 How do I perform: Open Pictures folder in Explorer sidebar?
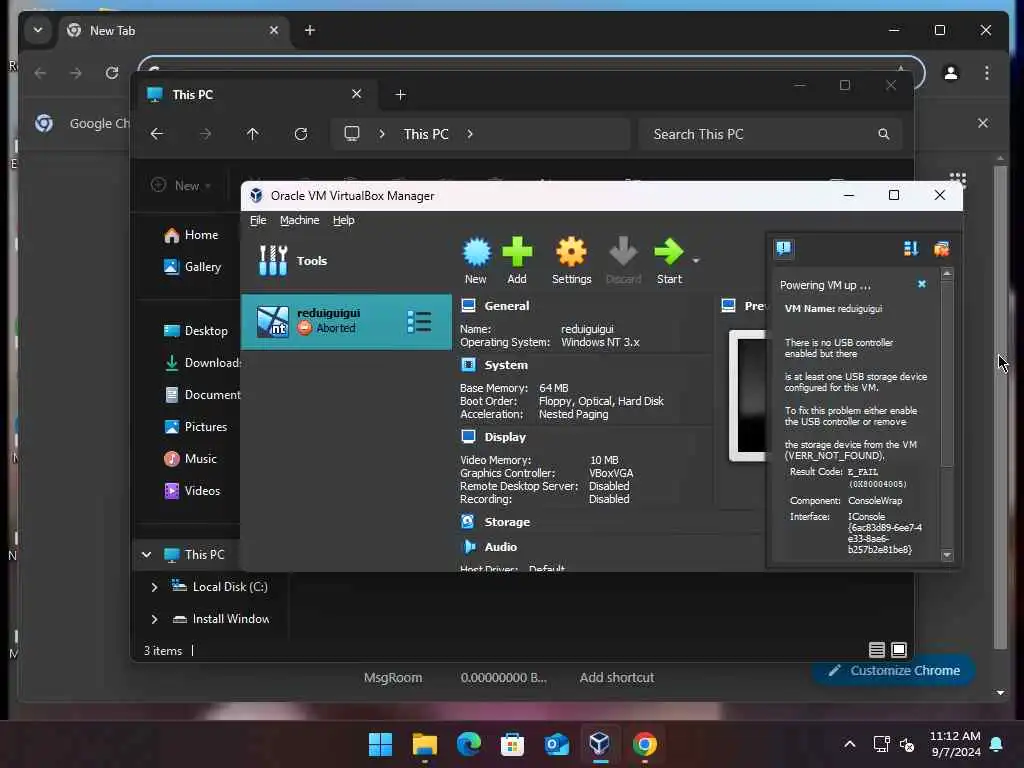[196, 426]
